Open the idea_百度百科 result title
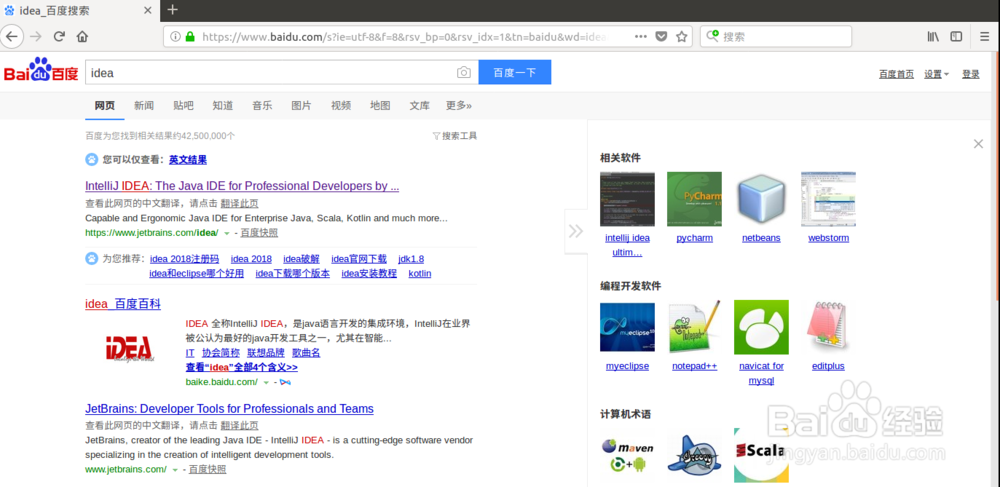 click(123, 304)
